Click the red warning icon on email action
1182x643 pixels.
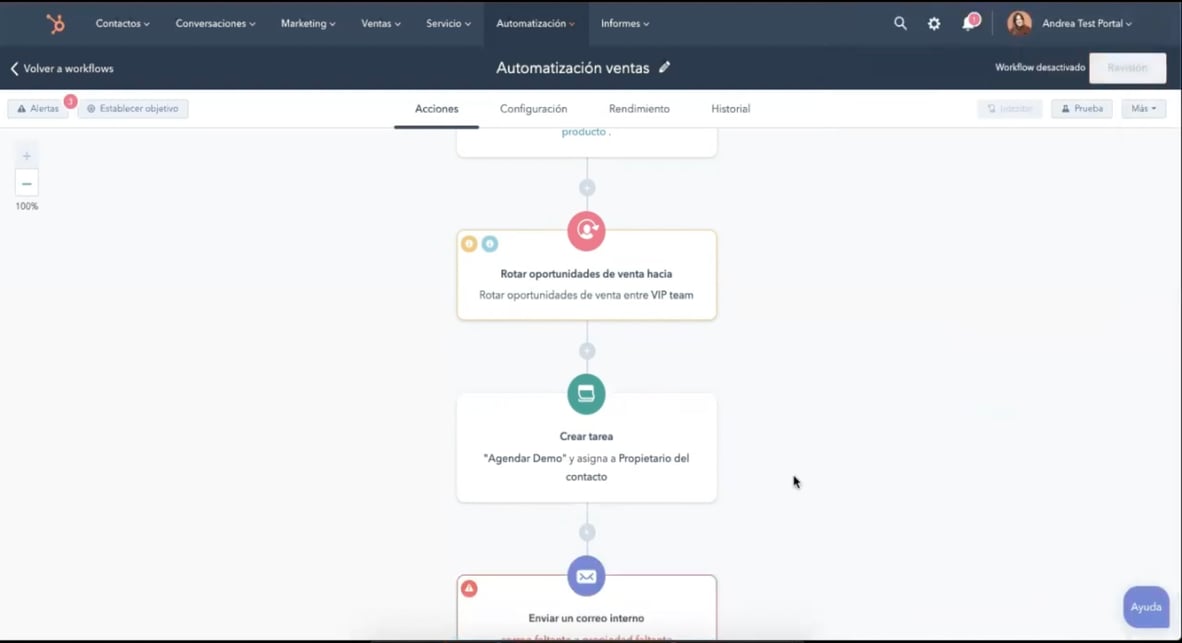469,589
